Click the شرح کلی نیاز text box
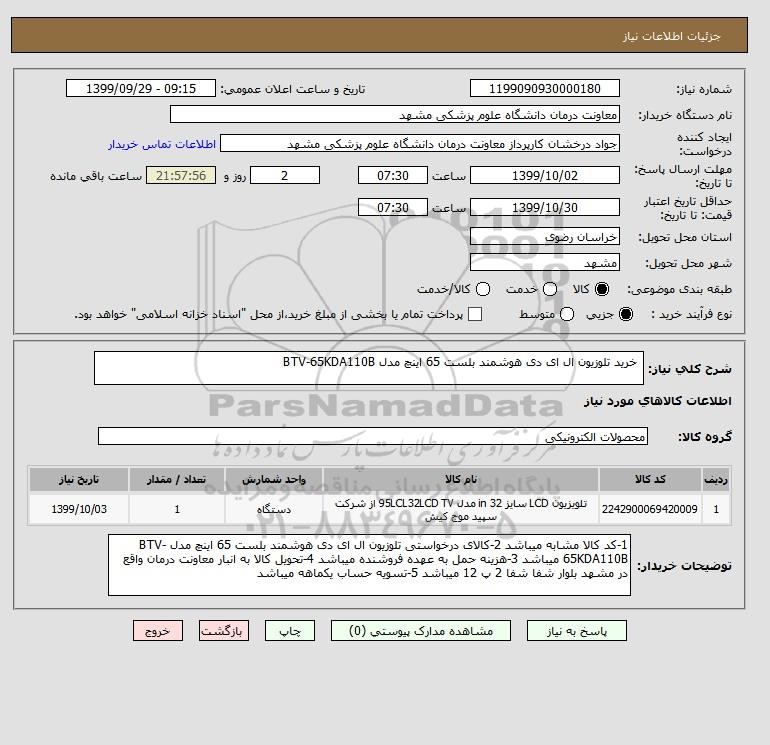The image size is (770, 745). [x=369, y=368]
